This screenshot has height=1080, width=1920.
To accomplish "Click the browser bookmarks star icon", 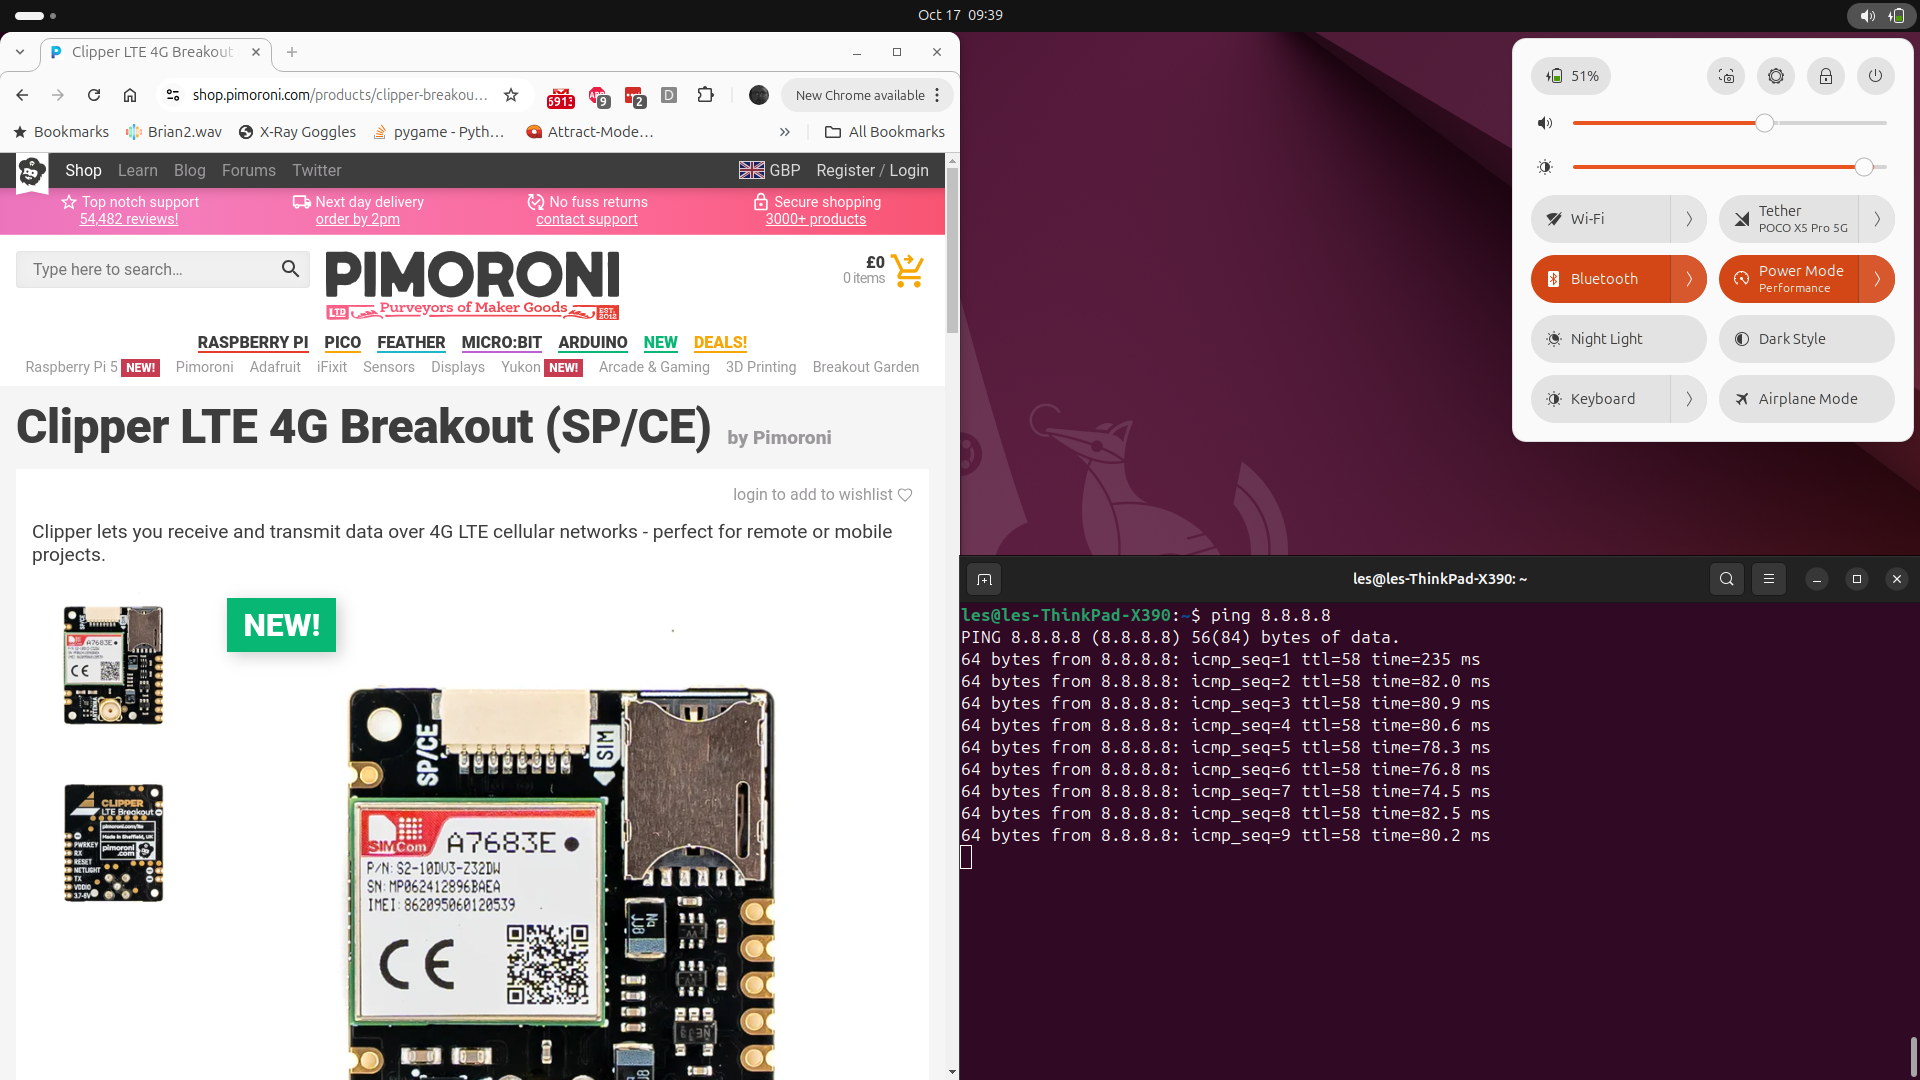I will [512, 94].
